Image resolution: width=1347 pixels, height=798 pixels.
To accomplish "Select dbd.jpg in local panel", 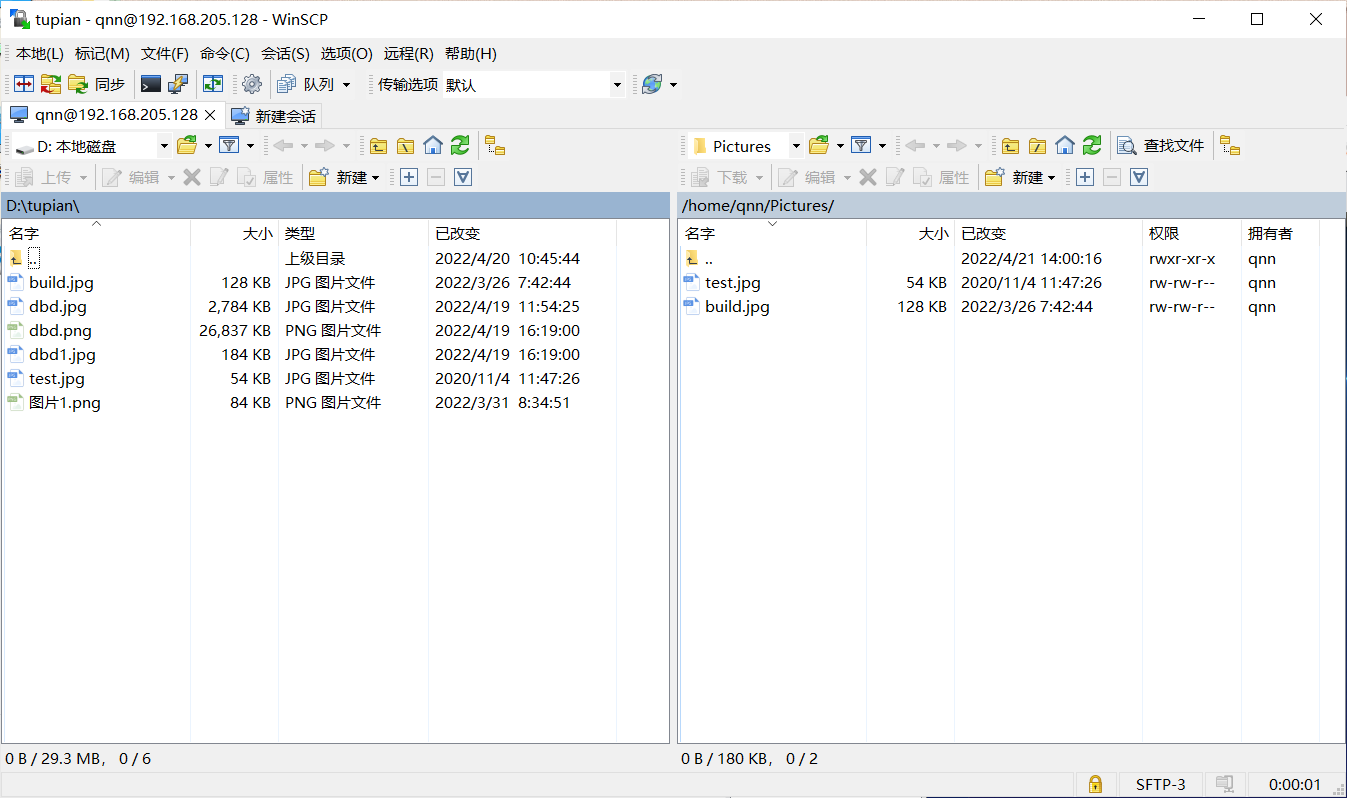I will click(x=58, y=307).
